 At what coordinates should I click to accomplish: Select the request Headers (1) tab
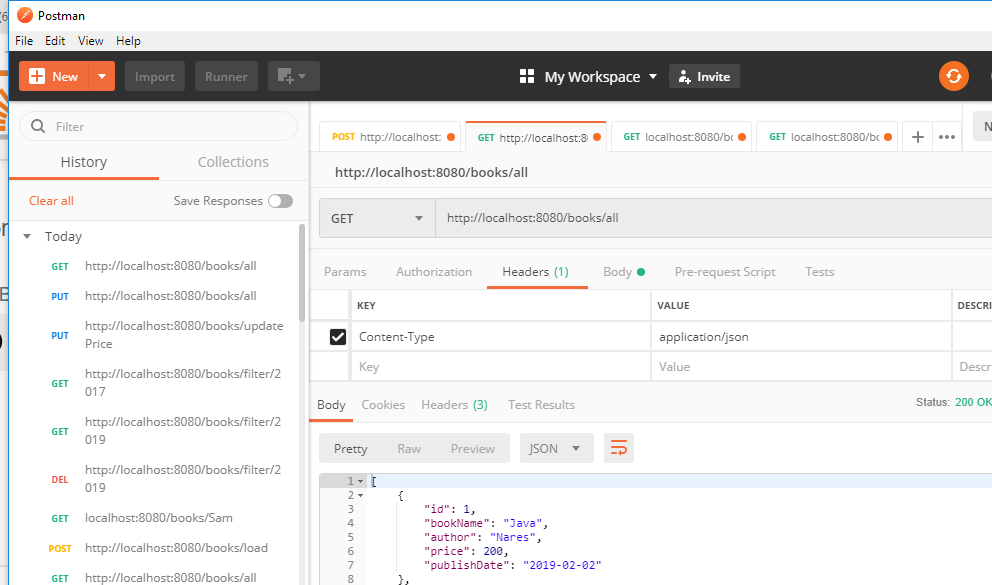pyautogui.click(x=536, y=272)
